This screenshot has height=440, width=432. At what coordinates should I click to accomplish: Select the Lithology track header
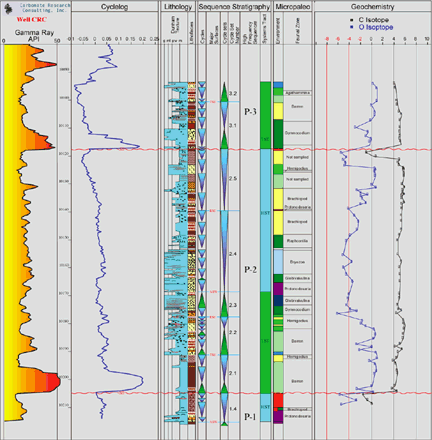point(178,7)
